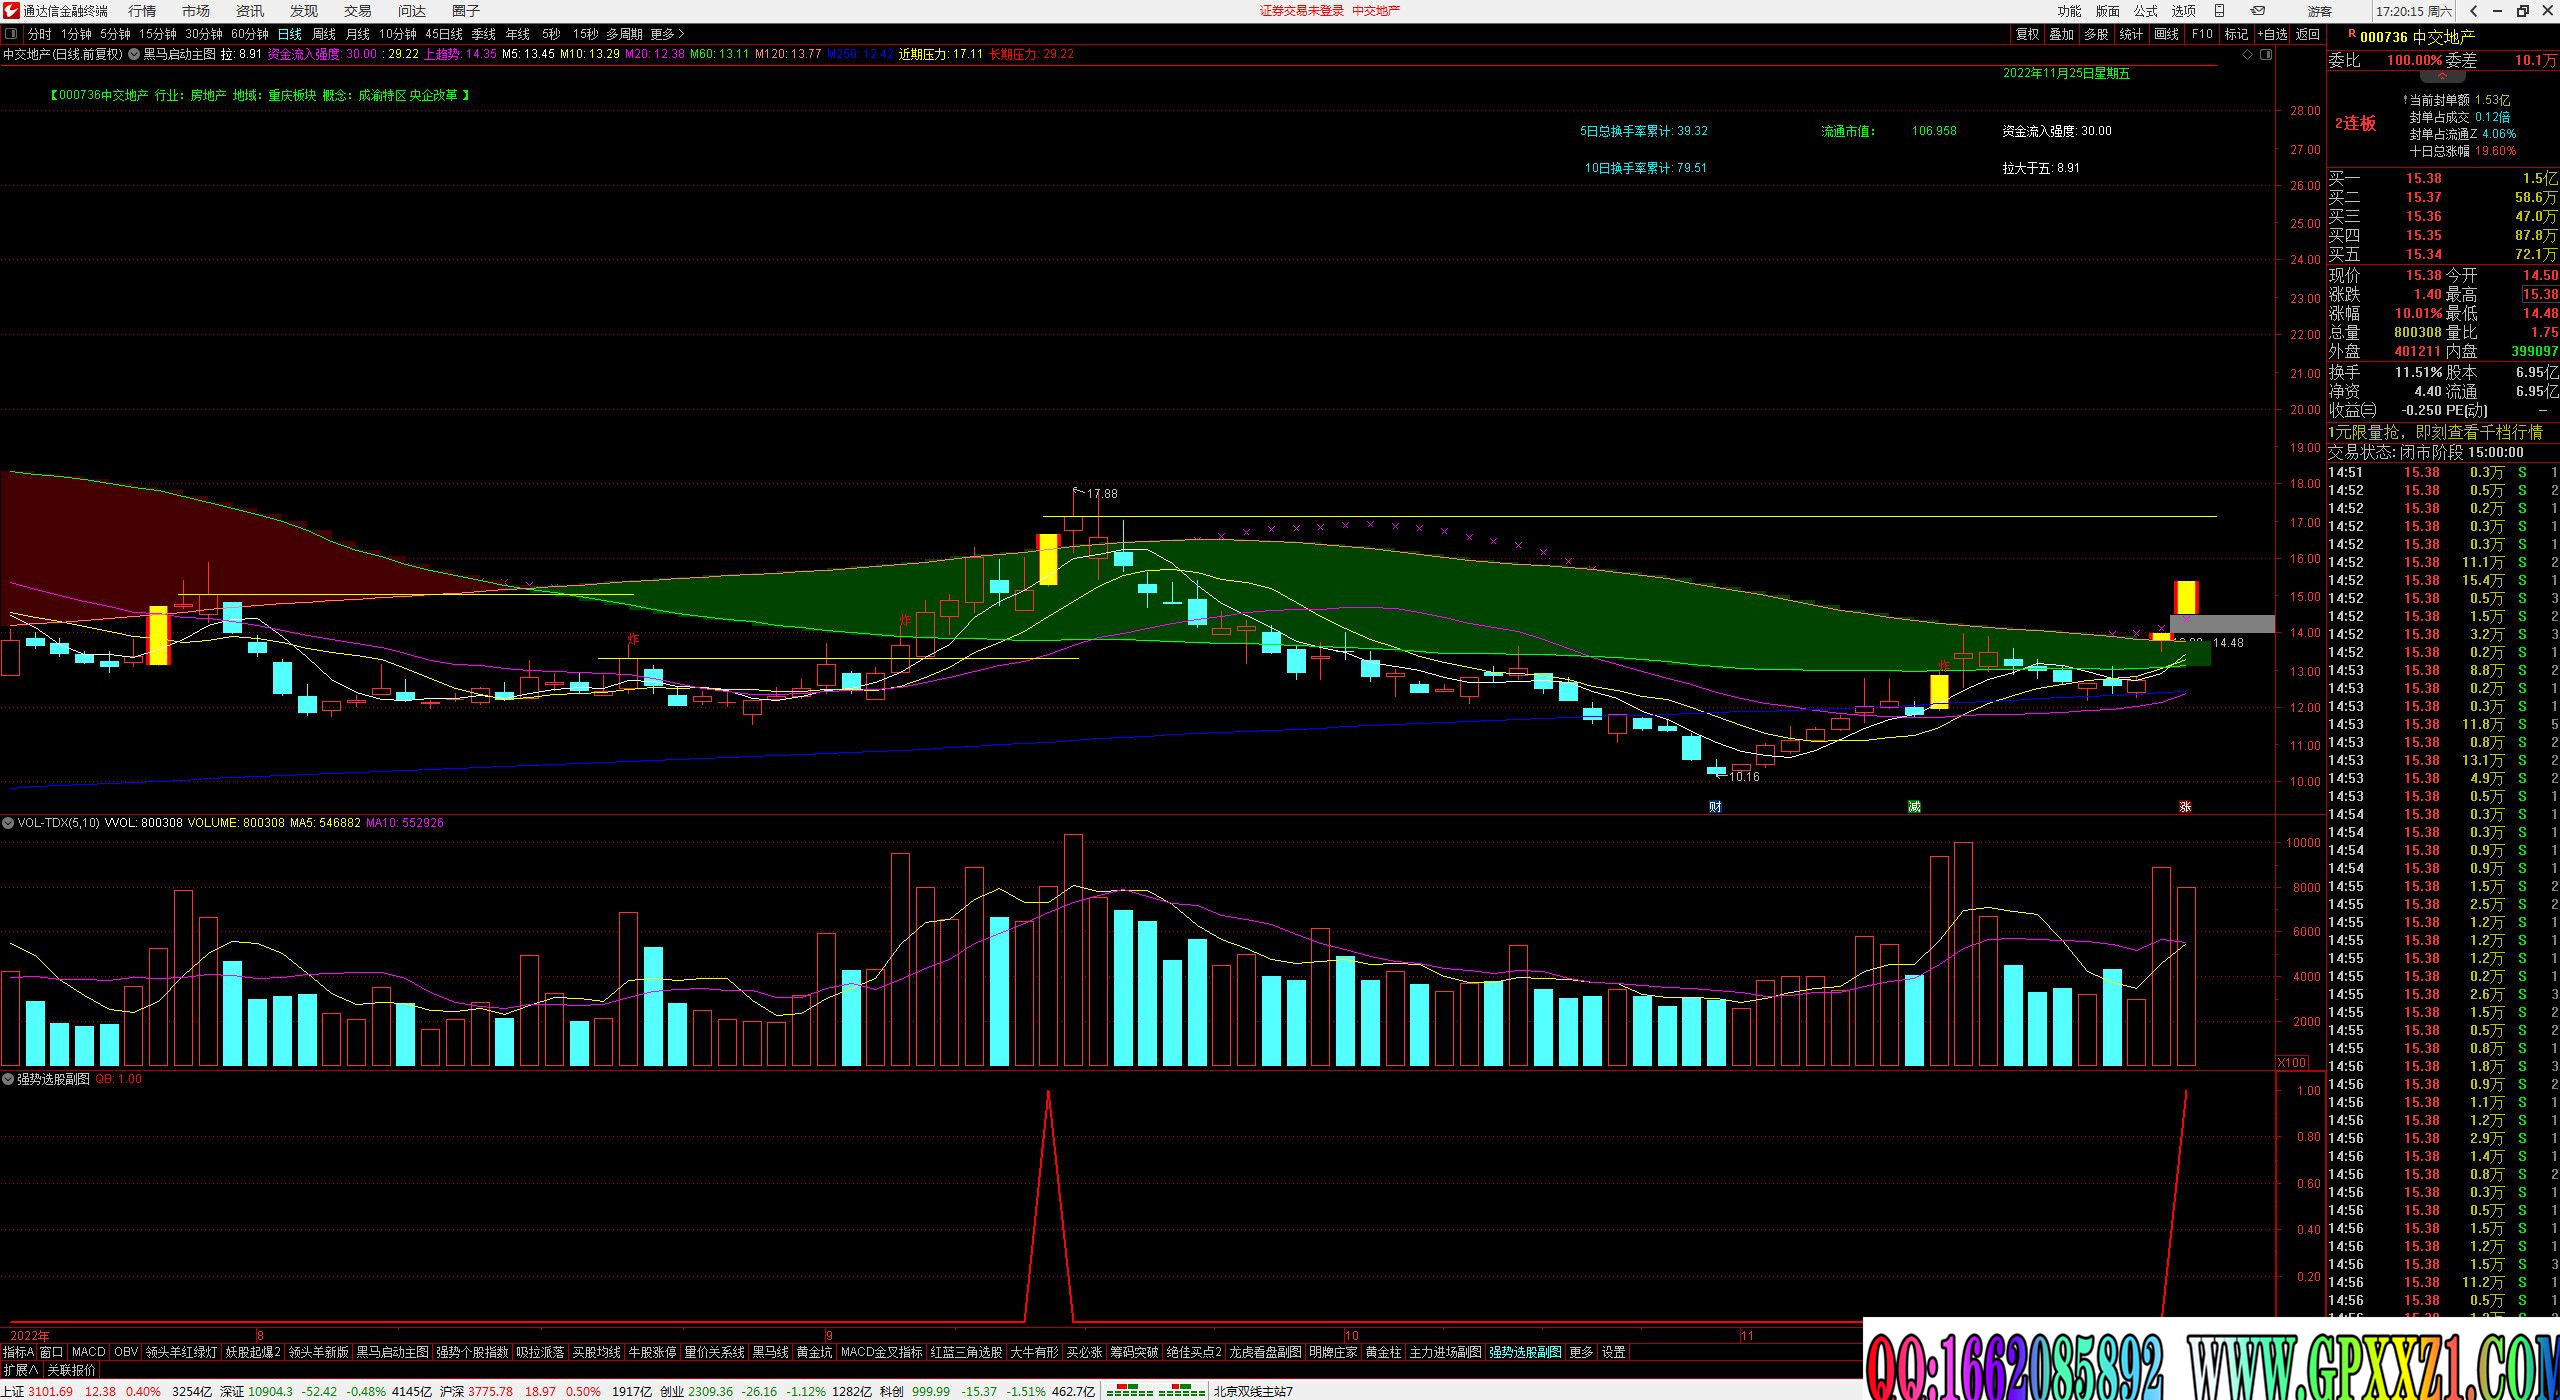This screenshot has height=1400, width=2560.
Task: Switch to 60分钟 period
Action: 250,34
